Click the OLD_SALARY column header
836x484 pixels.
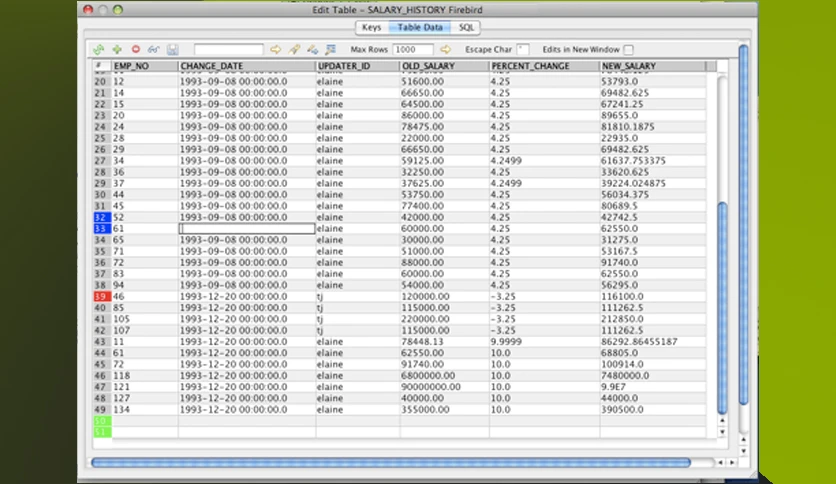coord(445,66)
